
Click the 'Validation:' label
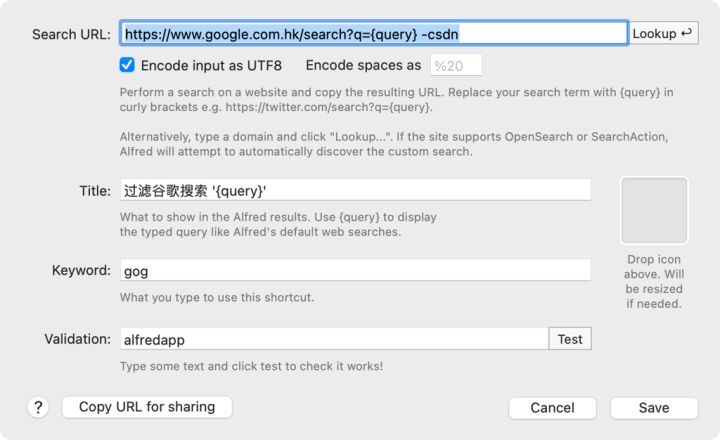(78, 339)
